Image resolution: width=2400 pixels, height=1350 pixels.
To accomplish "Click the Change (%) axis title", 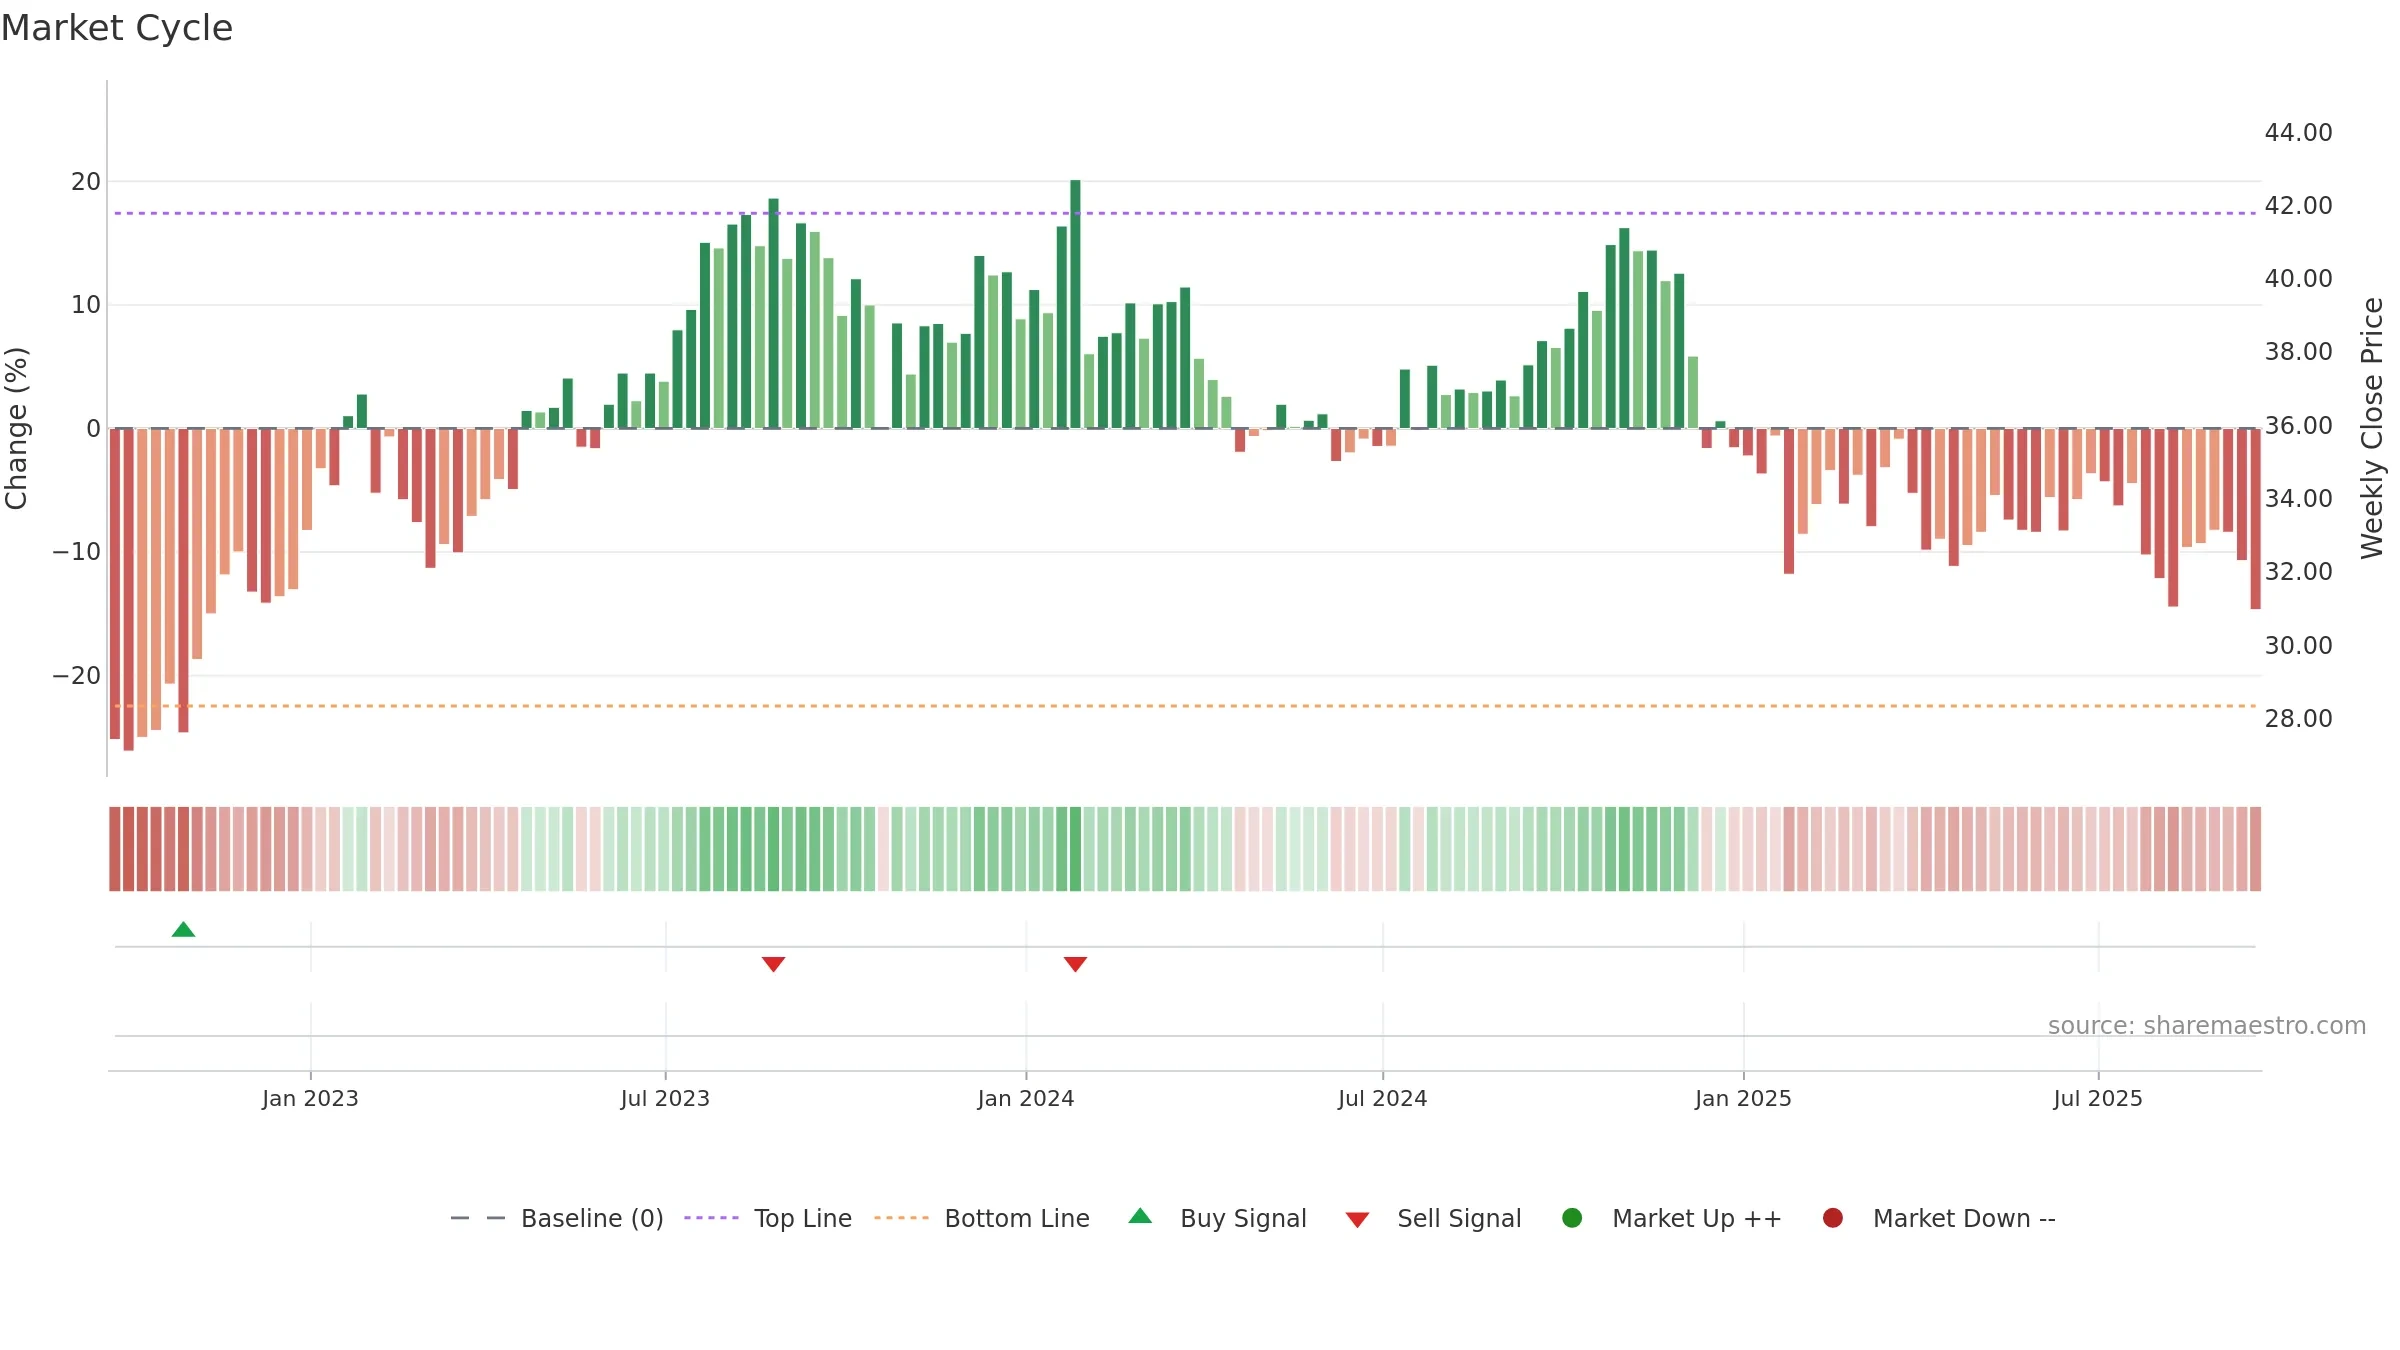I will (x=16, y=428).
